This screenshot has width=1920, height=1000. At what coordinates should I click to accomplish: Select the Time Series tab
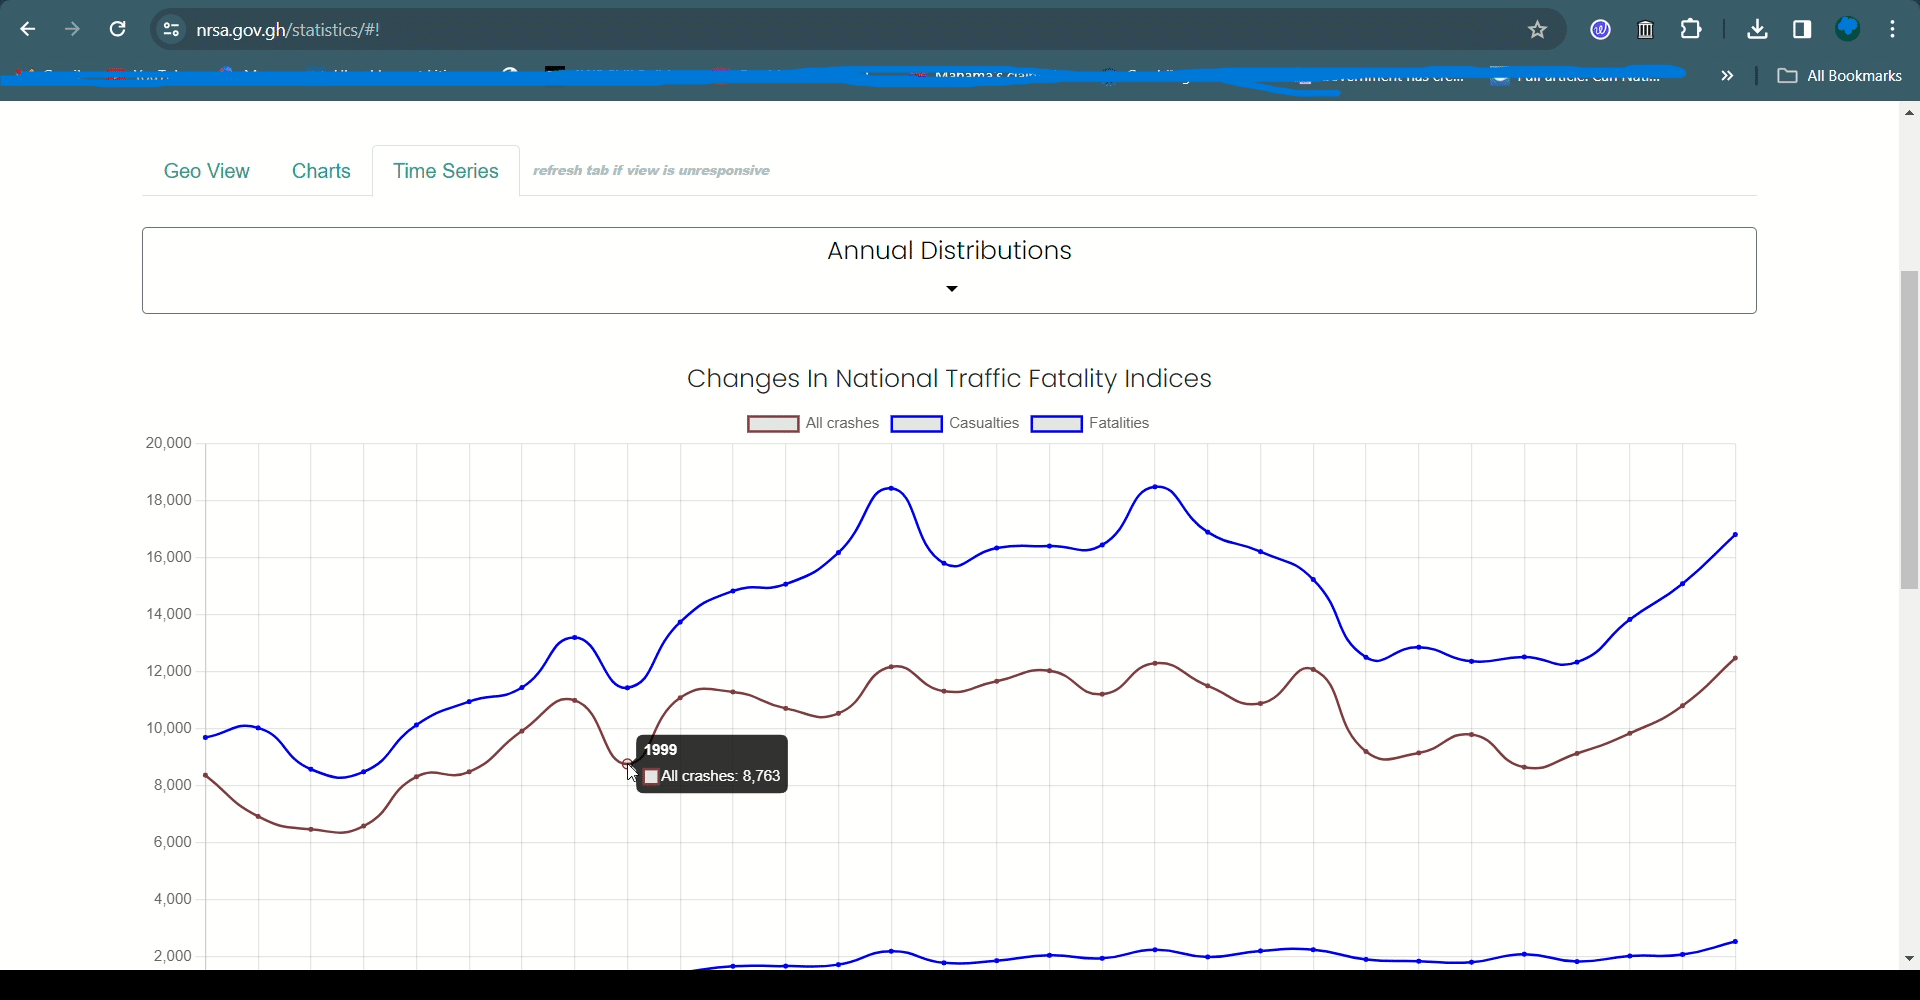[446, 171]
